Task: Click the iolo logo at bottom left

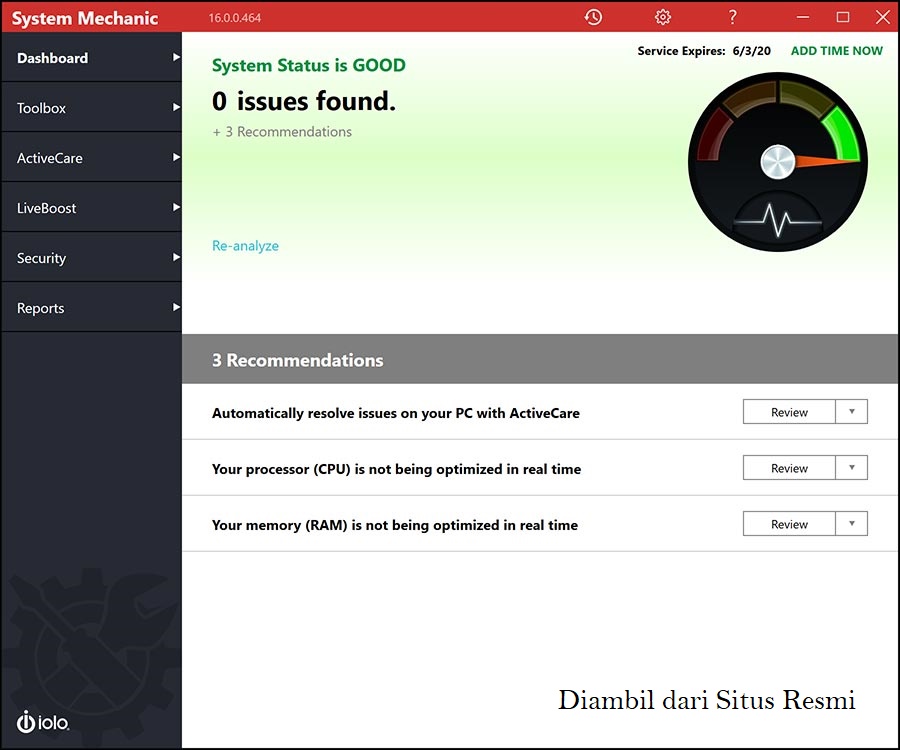Action: 42,722
